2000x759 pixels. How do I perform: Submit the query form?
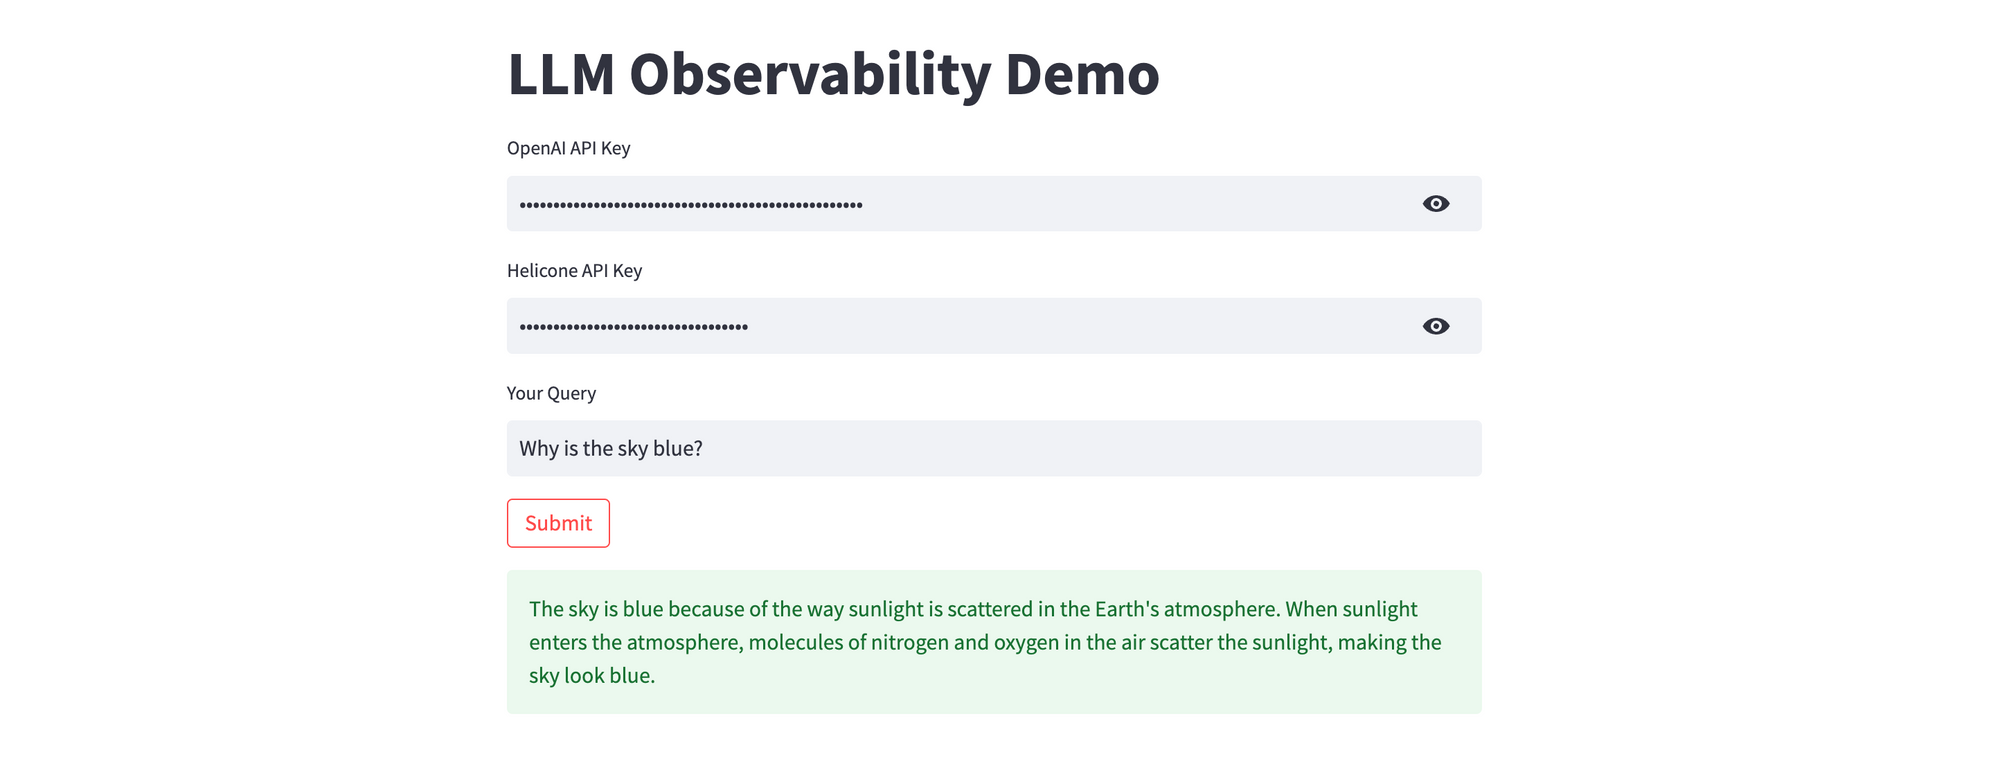[x=558, y=523]
